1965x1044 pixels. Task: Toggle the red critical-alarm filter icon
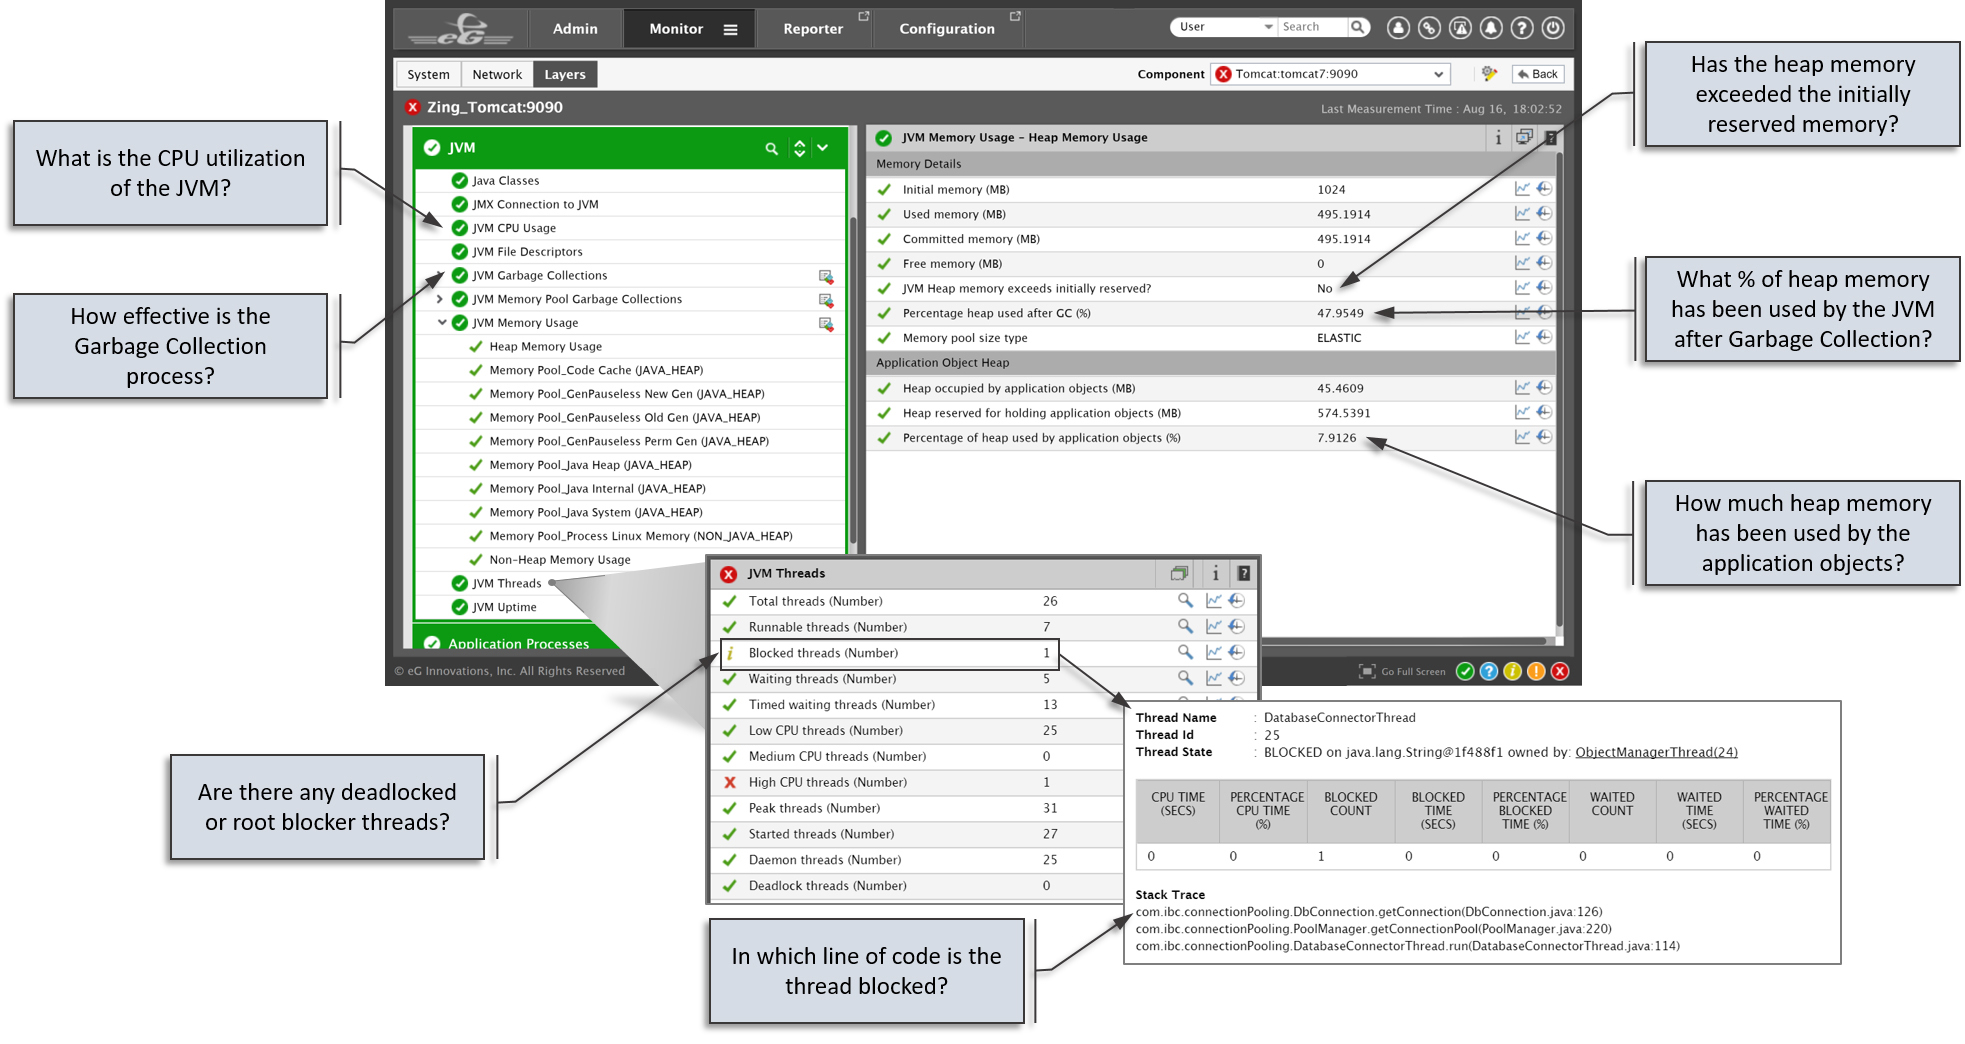(x=1560, y=671)
